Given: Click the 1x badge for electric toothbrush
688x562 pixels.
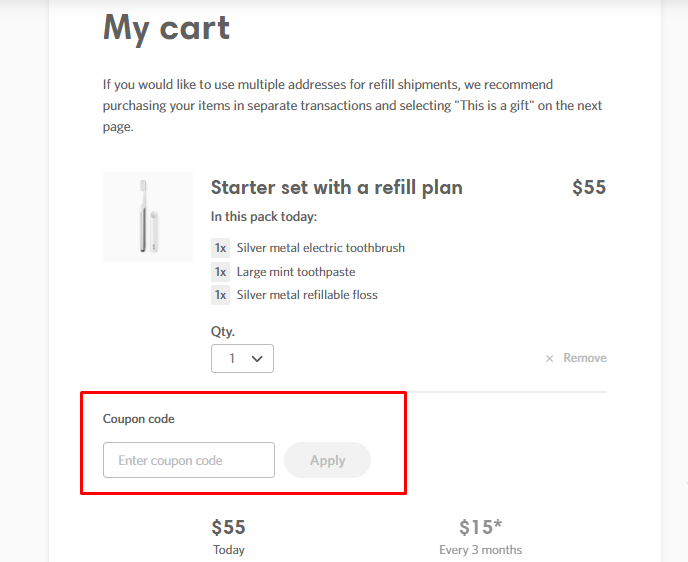Looking at the screenshot, I should point(220,248).
